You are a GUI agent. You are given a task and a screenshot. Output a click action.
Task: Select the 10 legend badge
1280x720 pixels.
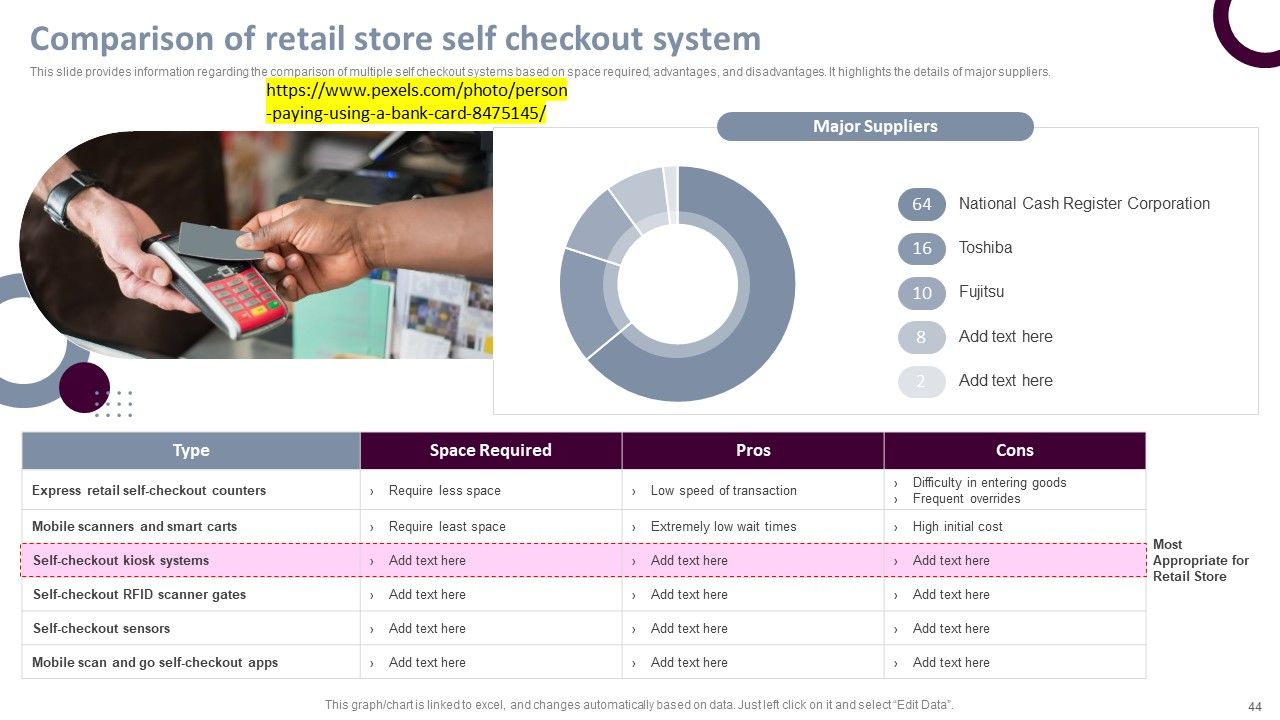(921, 293)
